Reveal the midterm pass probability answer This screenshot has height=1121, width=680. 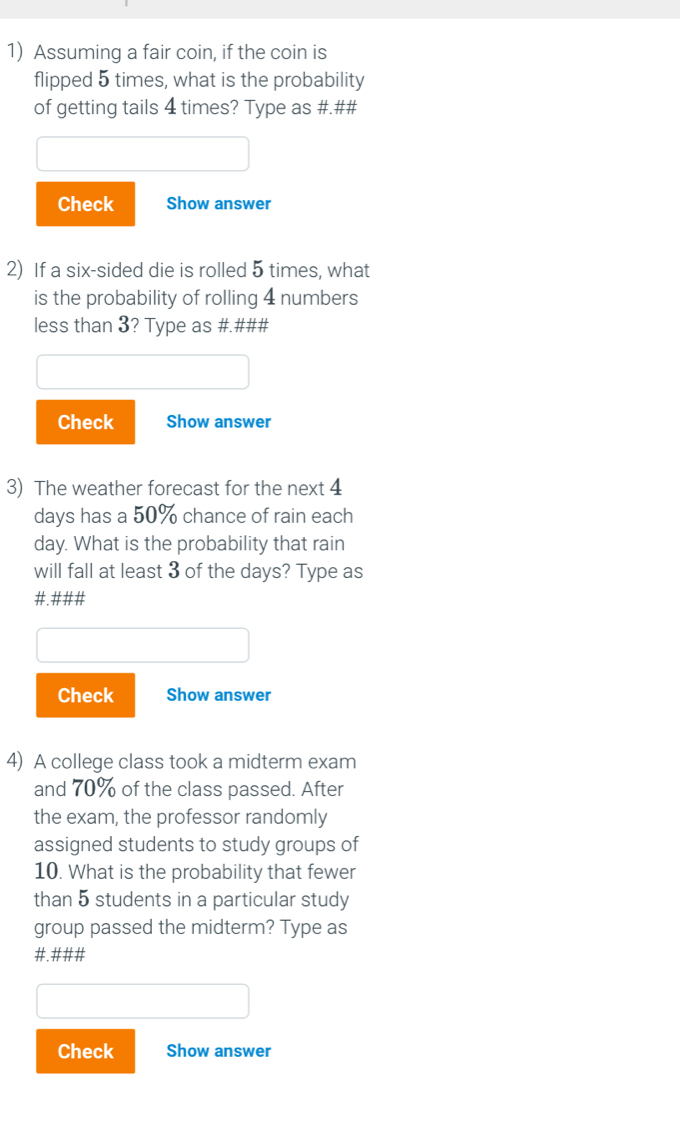218,1050
